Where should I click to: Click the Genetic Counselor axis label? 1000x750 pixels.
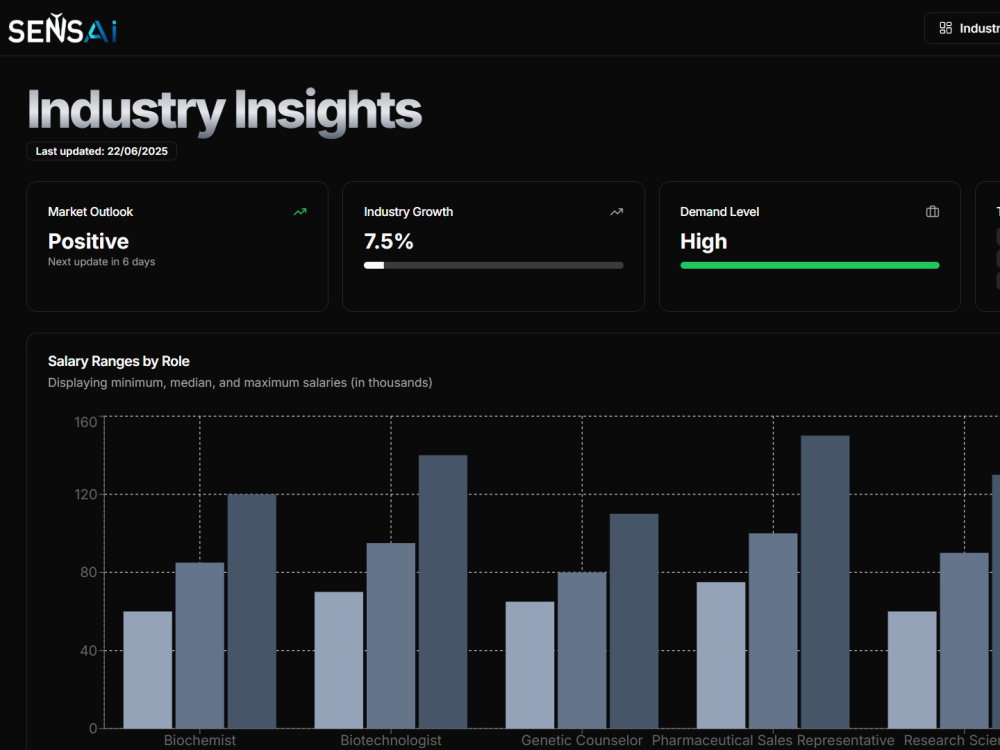pyautogui.click(x=582, y=740)
